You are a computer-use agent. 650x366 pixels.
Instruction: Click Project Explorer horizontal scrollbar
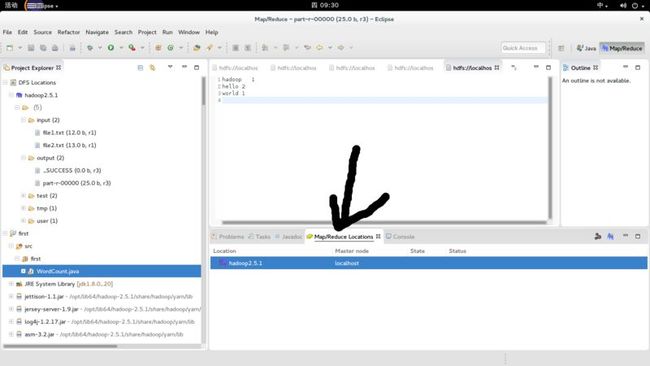(60, 346)
